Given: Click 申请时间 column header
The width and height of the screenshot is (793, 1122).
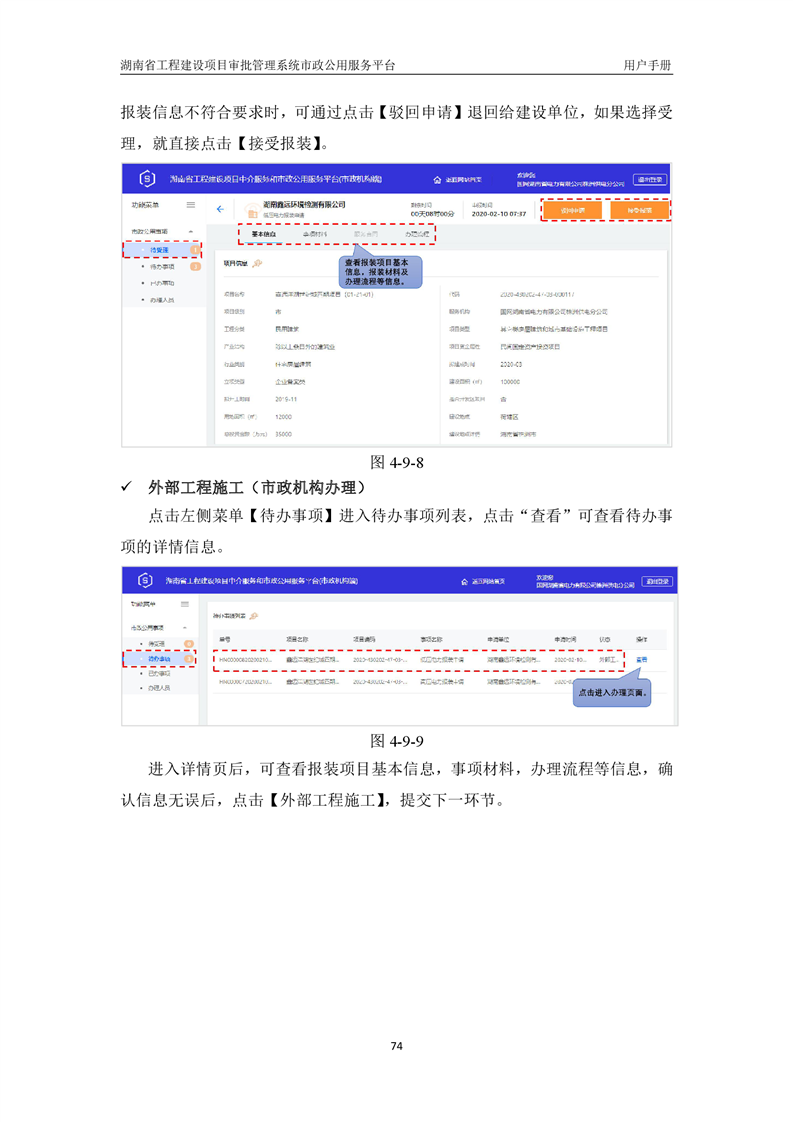Looking at the screenshot, I should click(565, 639).
